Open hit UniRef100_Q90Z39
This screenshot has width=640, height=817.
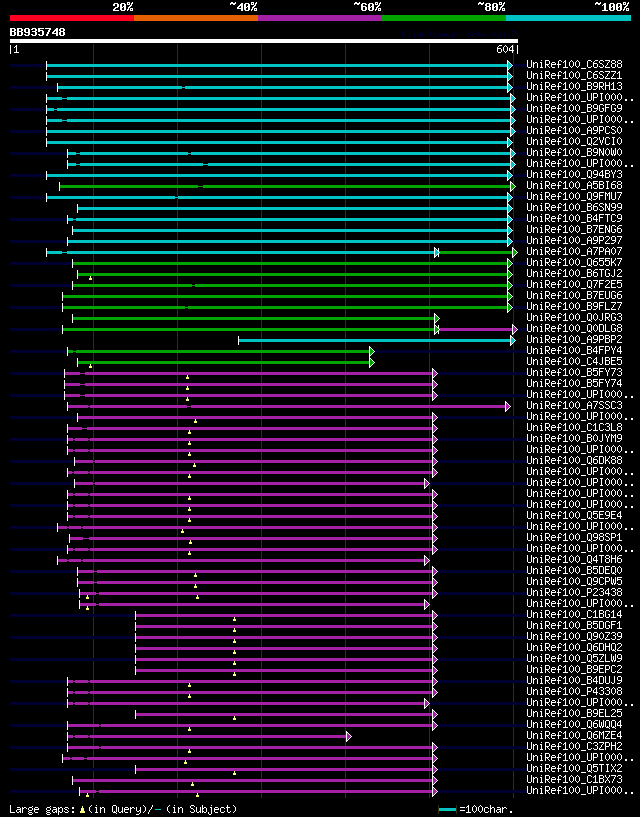tap(574, 637)
